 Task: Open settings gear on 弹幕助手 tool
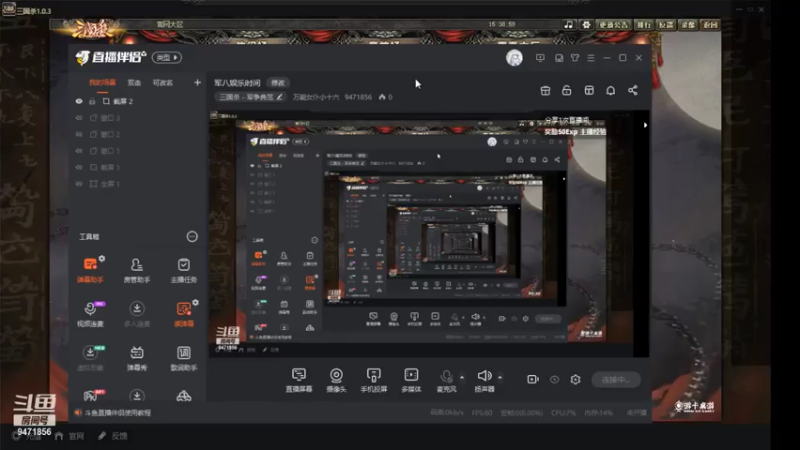click(102, 259)
